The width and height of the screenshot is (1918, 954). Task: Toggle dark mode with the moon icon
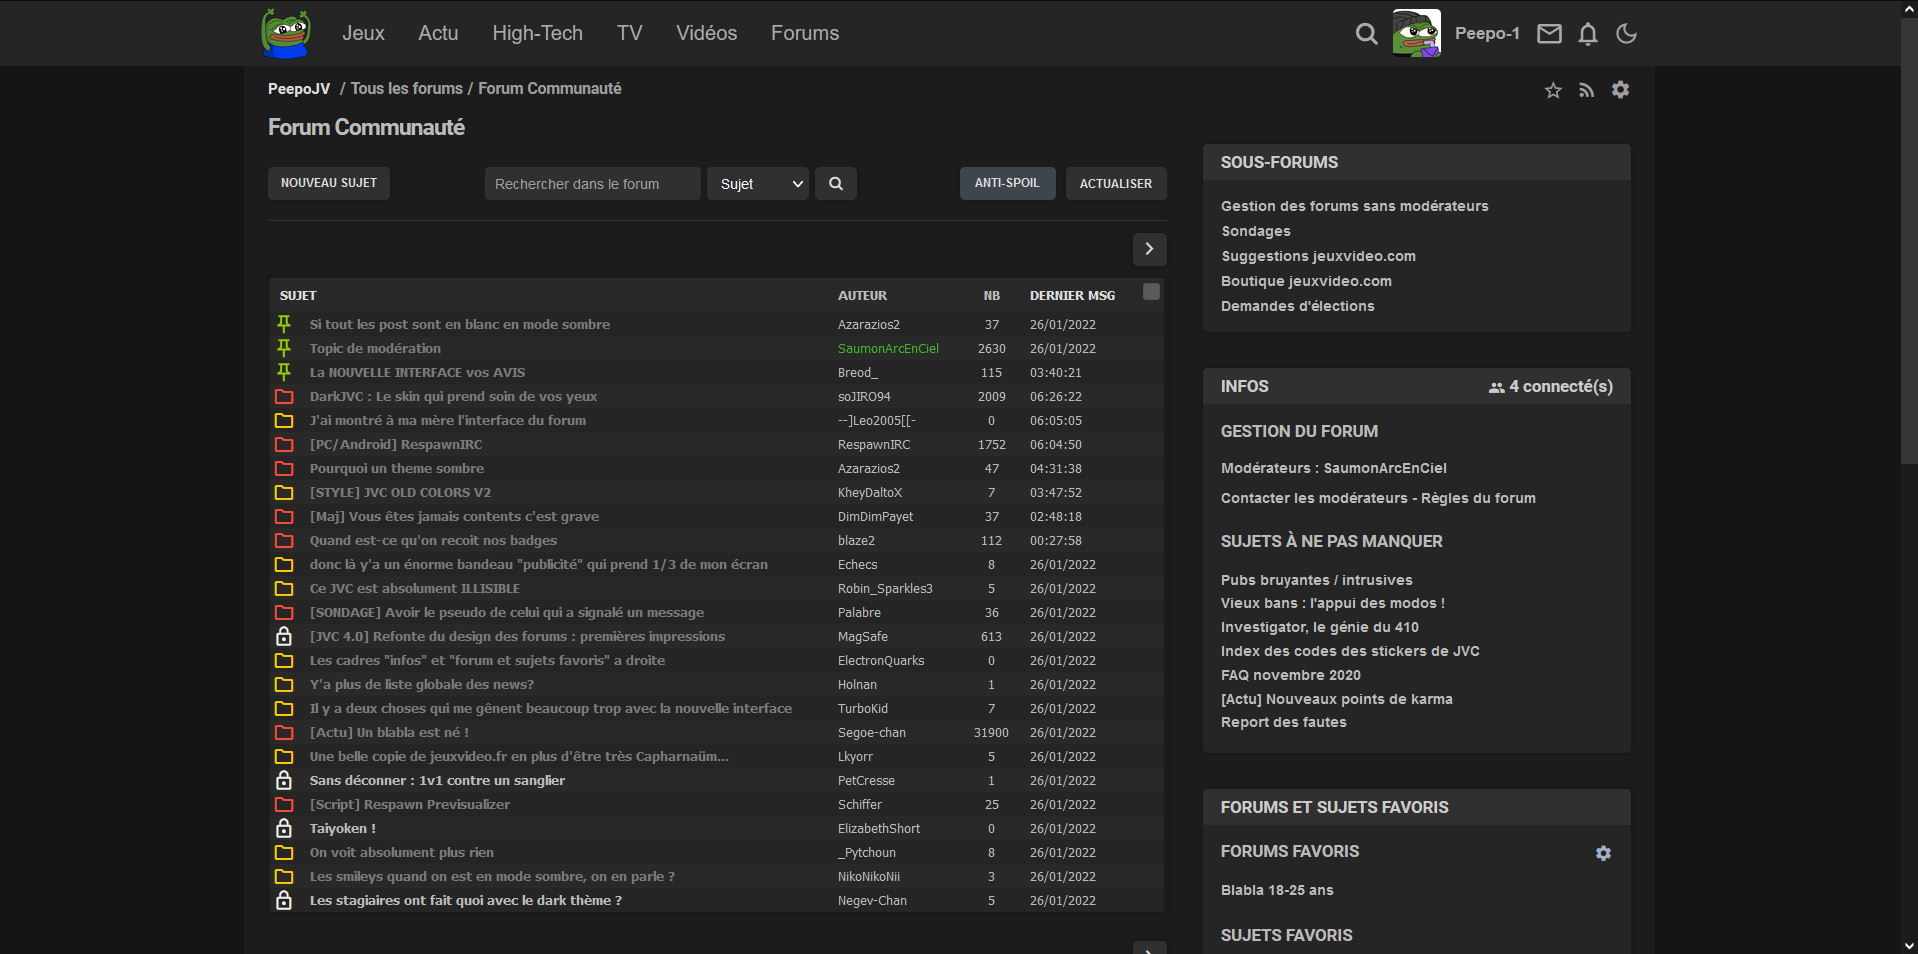(1626, 34)
